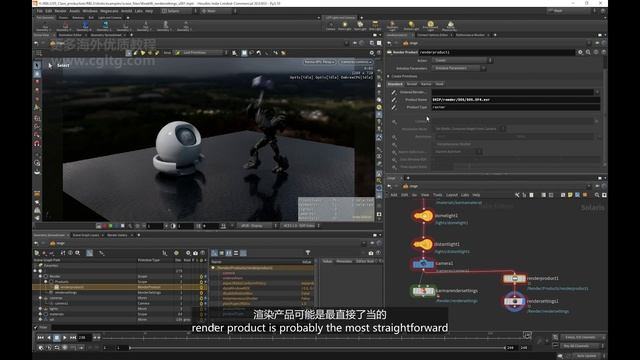Open the Initialize Parameters dropdown
The width and height of the screenshot is (640, 360).
(x=459, y=68)
